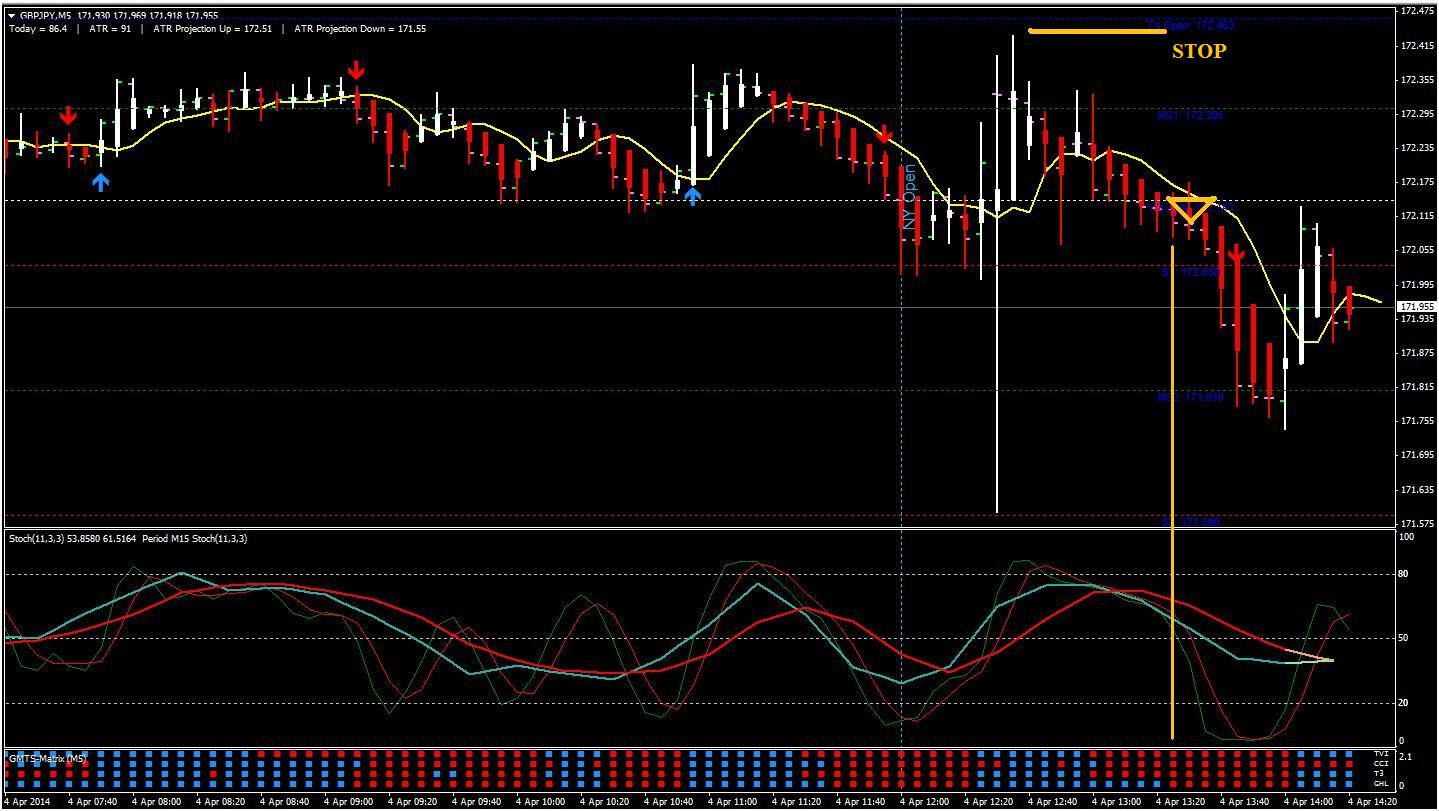
Task: Select the blue up arrow near 07:40
Action: [x=100, y=182]
